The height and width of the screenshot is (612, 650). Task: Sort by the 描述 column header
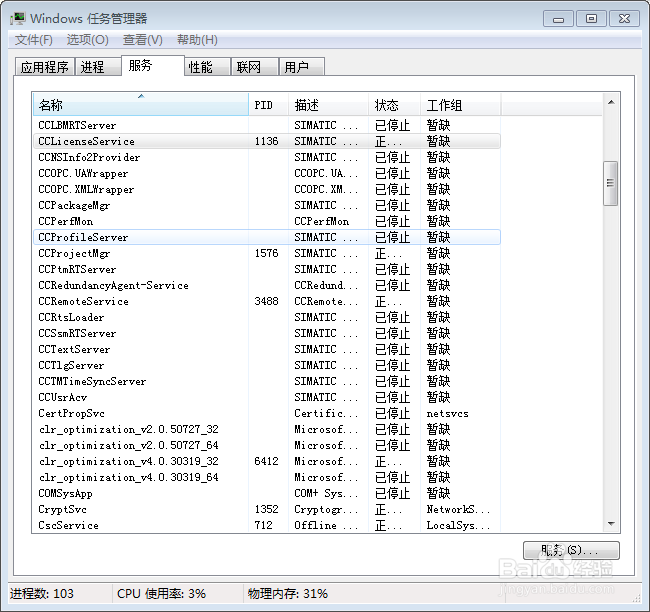pos(328,105)
